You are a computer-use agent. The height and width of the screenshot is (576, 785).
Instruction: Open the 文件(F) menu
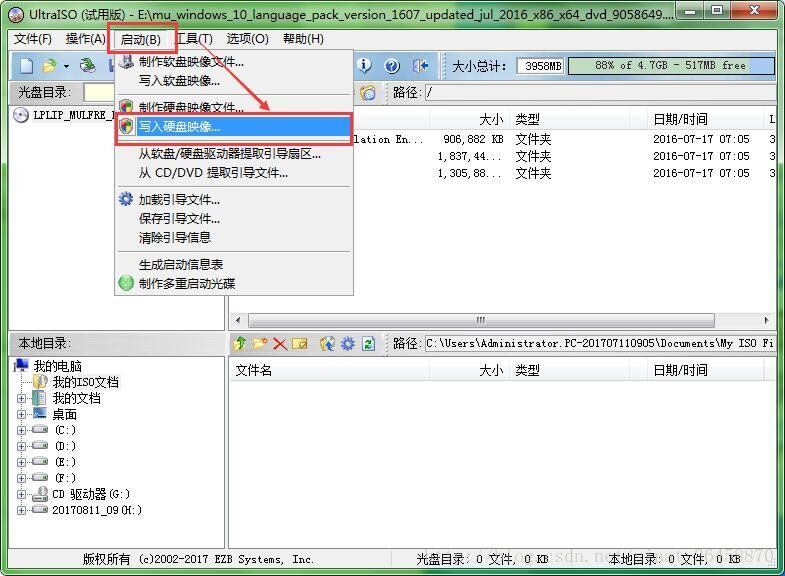(33, 39)
